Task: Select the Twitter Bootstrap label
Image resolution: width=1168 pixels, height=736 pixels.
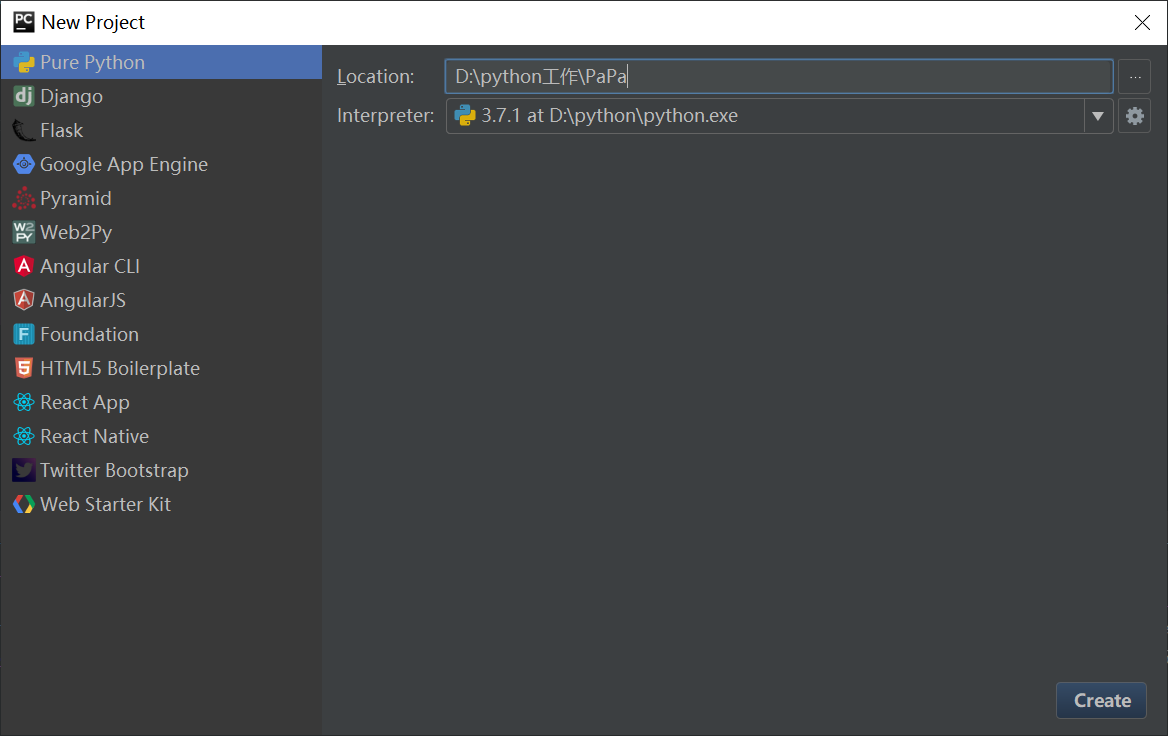Action: (114, 470)
